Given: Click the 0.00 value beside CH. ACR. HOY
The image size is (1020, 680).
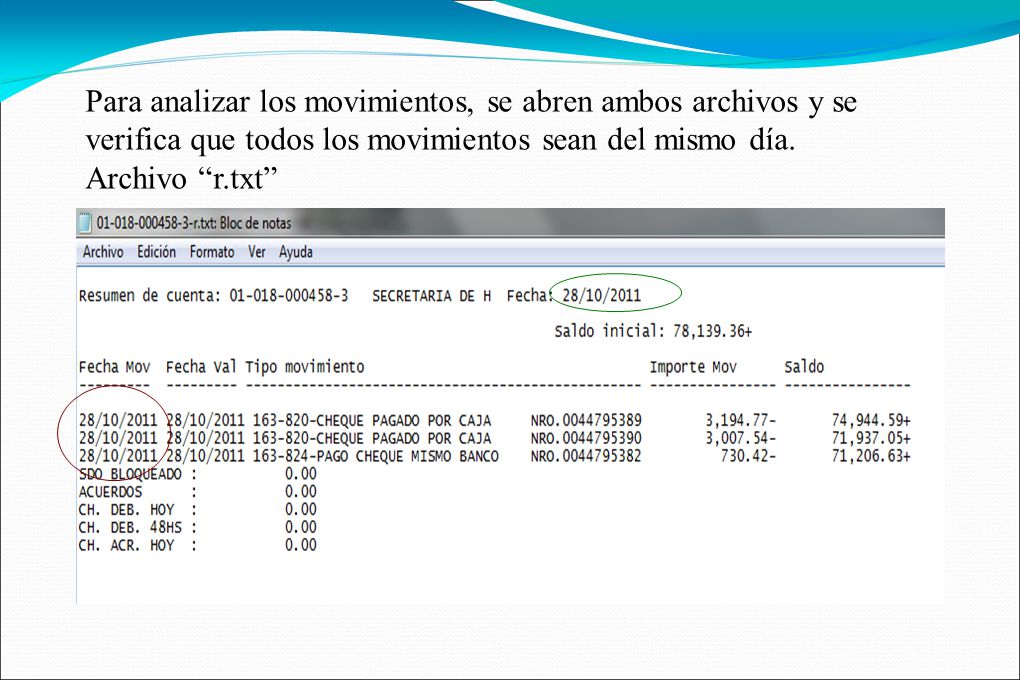Looking at the screenshot, I should (301, 545).
